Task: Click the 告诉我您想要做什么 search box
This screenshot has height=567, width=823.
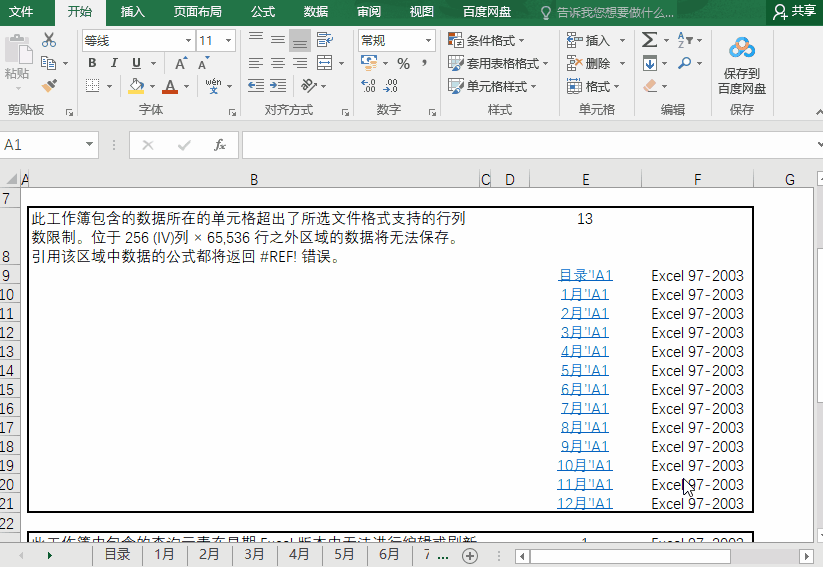Action: 608,13
